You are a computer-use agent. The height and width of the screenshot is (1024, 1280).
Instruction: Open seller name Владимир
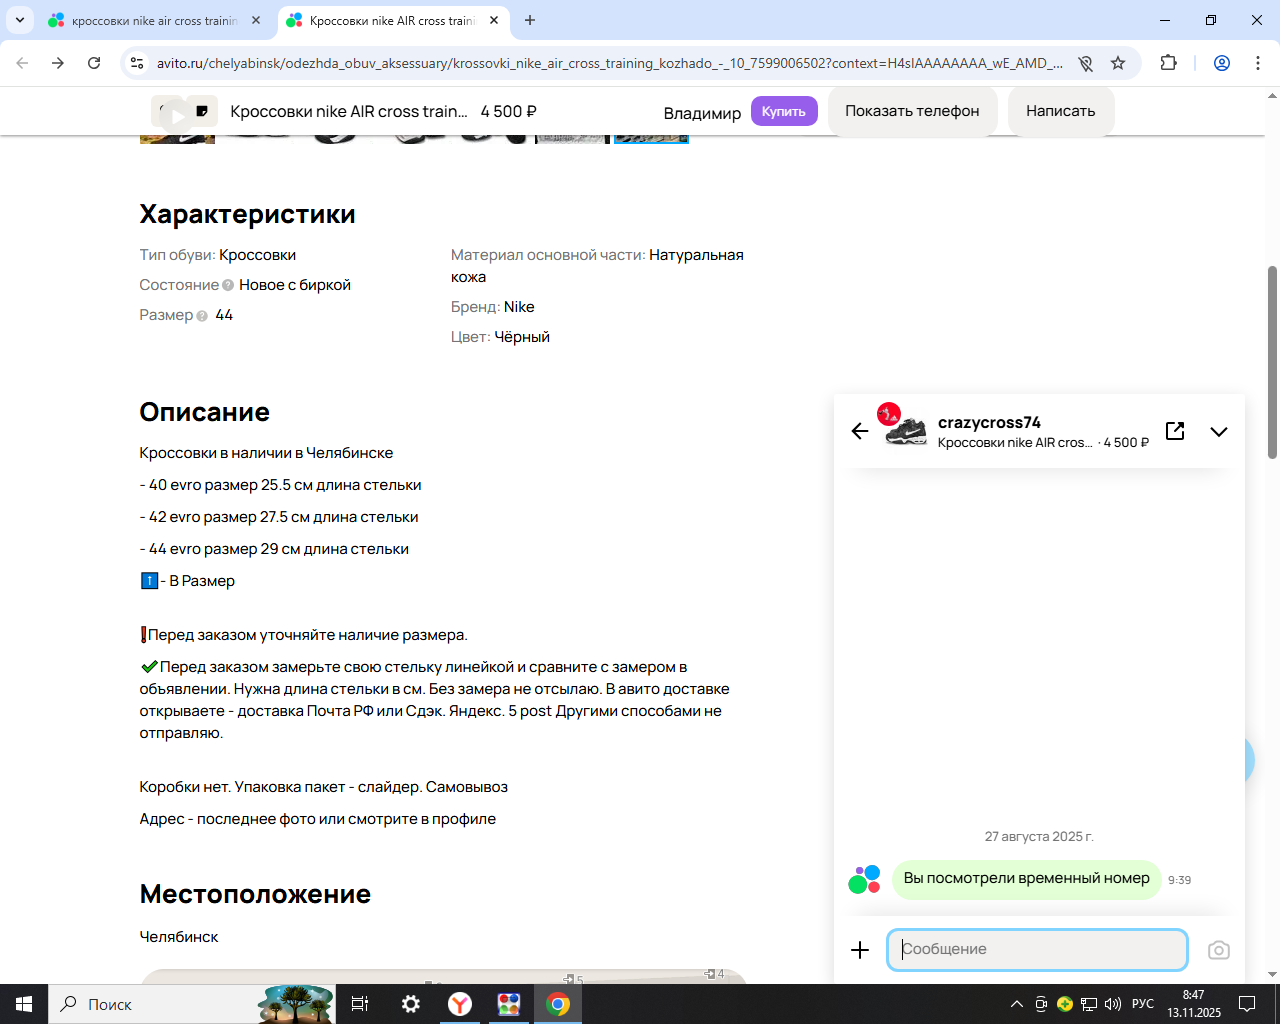pyautogui.click(x=702, y=113)
